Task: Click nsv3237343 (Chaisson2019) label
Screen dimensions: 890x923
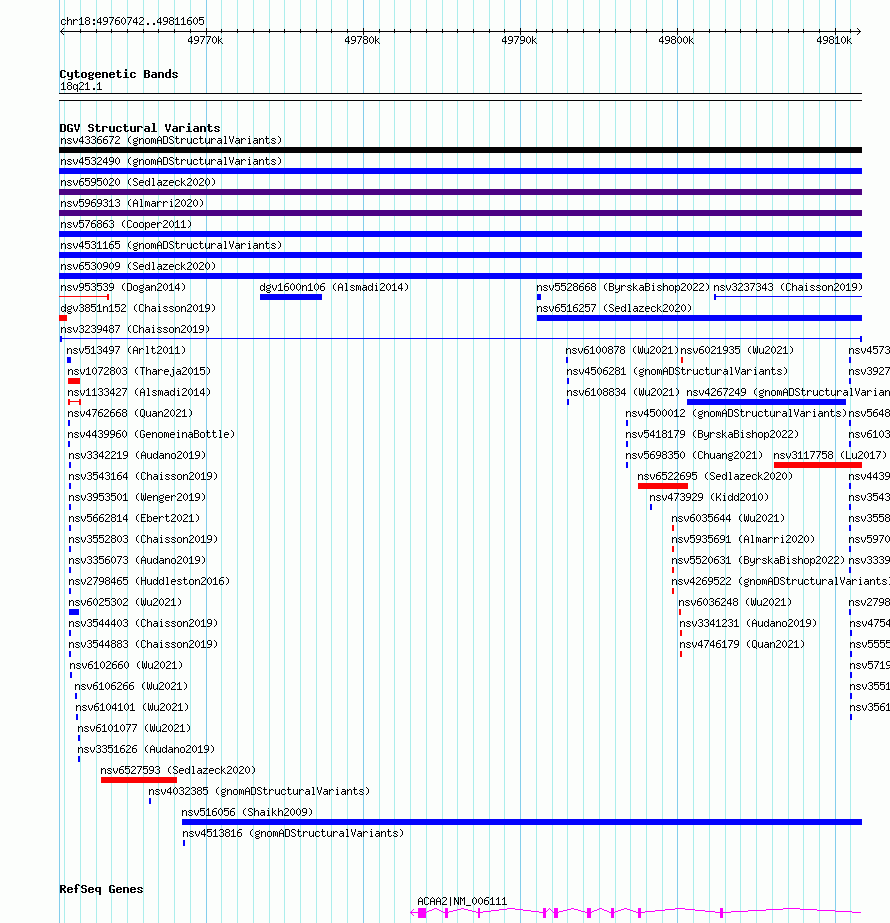Action: (x=788, y=287)
